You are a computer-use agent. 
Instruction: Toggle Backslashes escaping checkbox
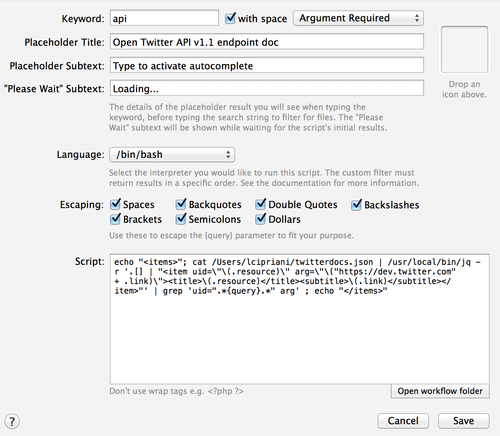coord(356,204)
